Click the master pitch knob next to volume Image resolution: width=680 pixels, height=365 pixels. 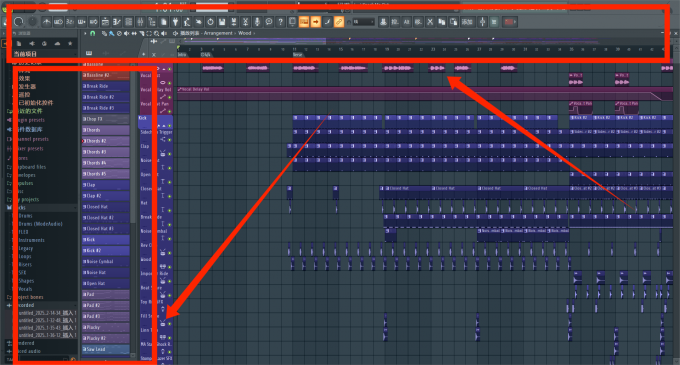pos(33,22)
